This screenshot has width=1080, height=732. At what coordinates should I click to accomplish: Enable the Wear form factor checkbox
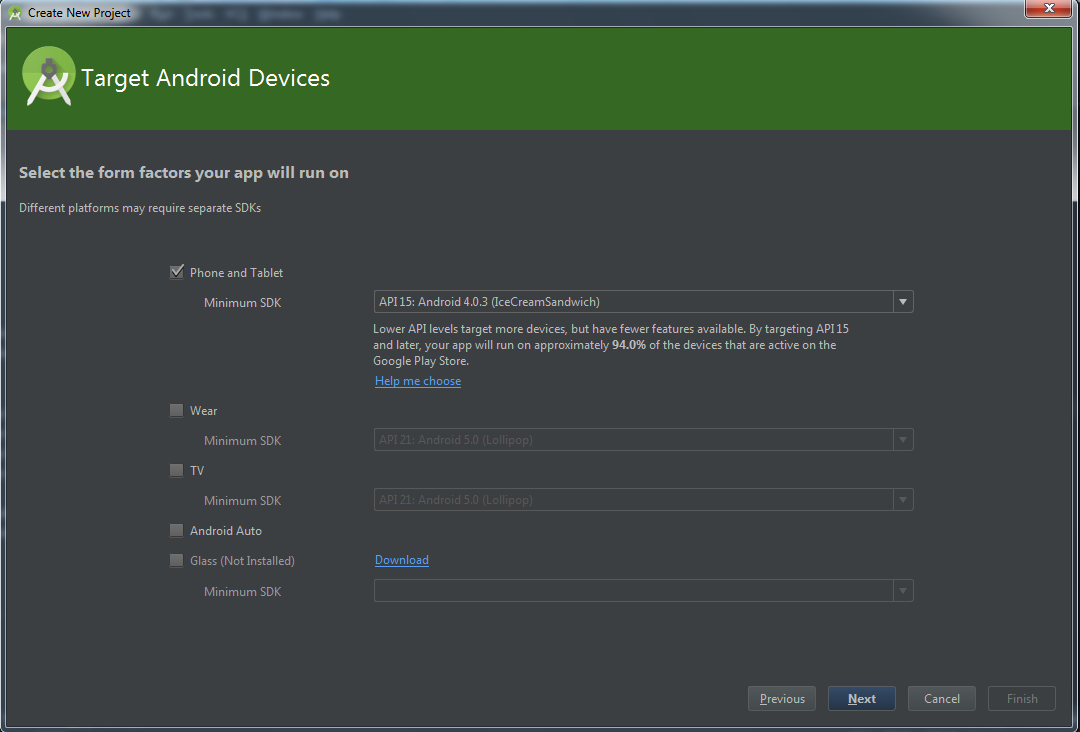tap(176, 410)
